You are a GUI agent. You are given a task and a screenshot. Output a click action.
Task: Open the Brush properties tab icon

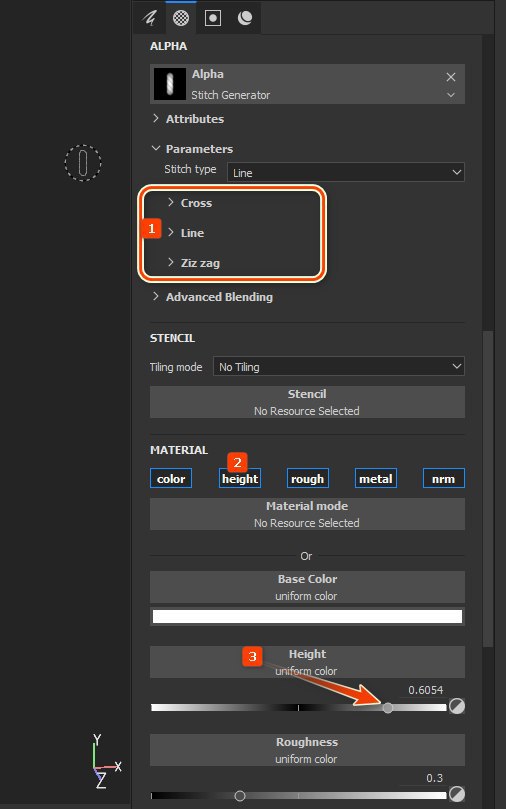click(150, 18)
